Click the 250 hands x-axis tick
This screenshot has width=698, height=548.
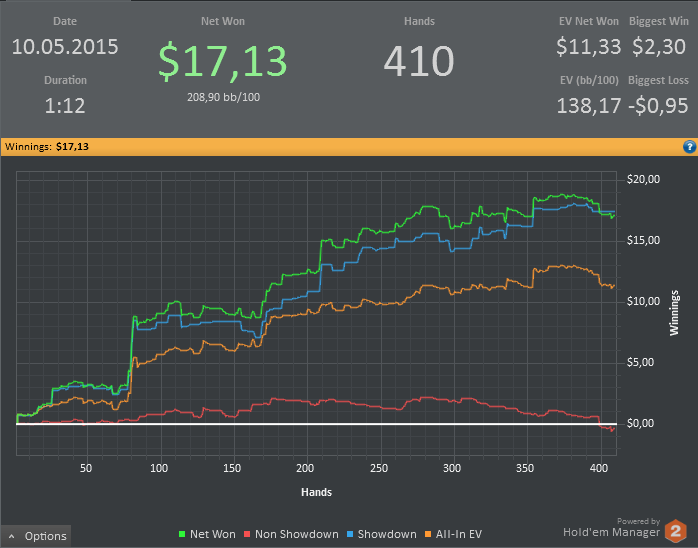[379, 468]
